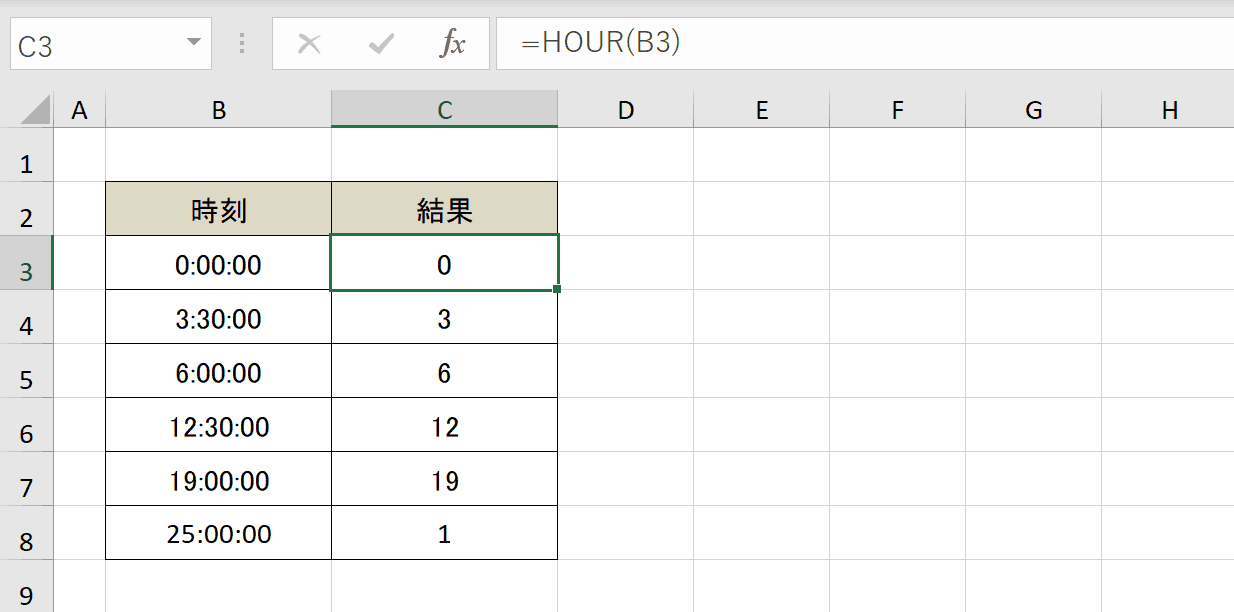This screenshot has width=1234, height=612.
Task: Click the 時刻 header cell
Action: pyautogui.click(x=217, y=209)
